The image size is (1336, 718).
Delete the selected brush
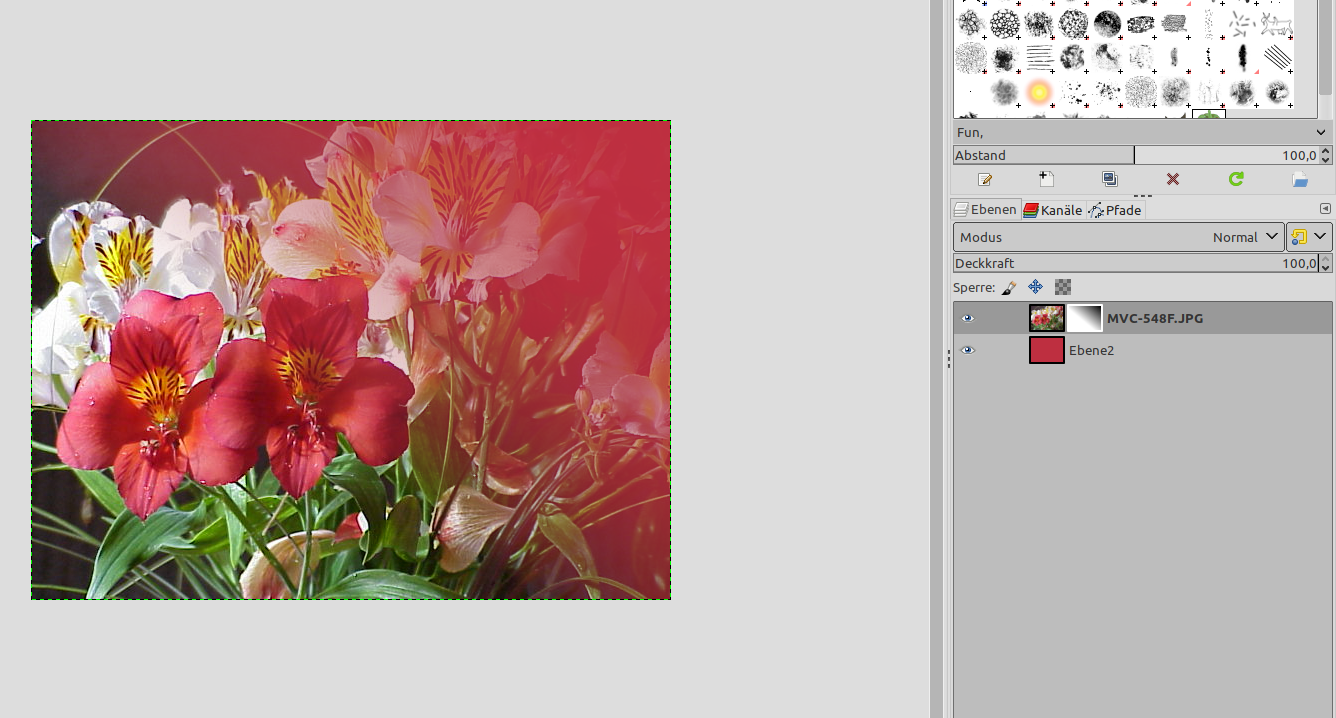click(1173, 179)
